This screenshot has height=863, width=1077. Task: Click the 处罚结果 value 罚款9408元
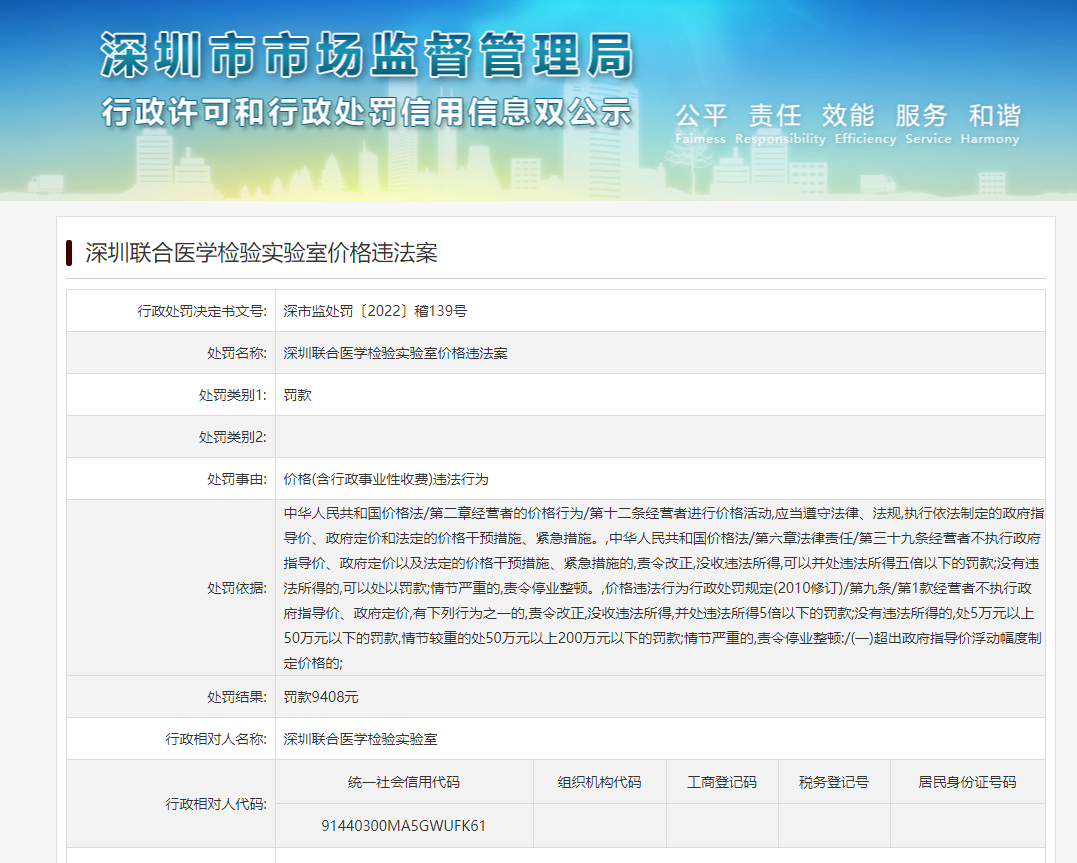pyautogui.click(x=320, y=697)
